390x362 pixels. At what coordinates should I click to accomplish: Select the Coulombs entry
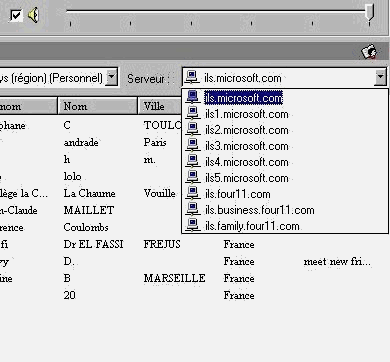coord(86,227)
